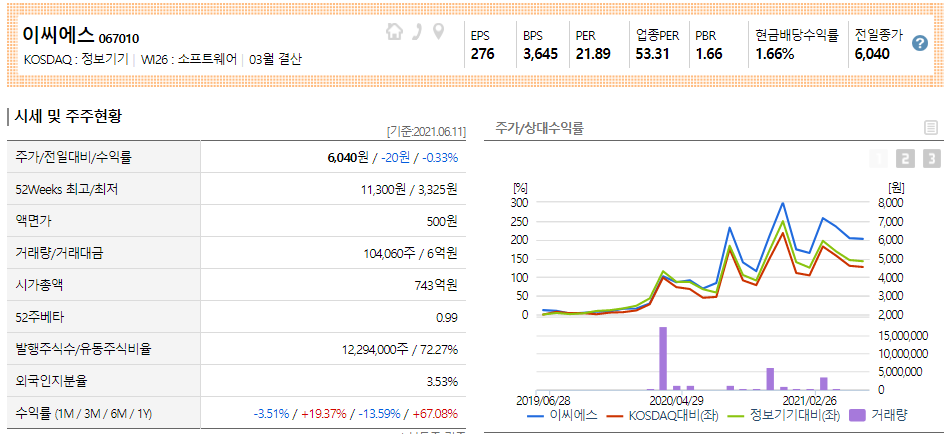Screen dimensions: 948x434
Task: Click the 주가/전일대비/수익률 row label
Action: tap(73, 157)
